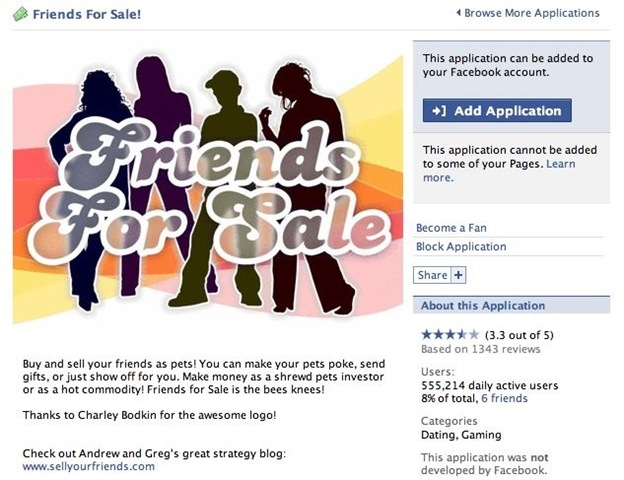Visit www.sellyourfriends.com link
This screenshot has width=624, height=480.
click(88, 466)
